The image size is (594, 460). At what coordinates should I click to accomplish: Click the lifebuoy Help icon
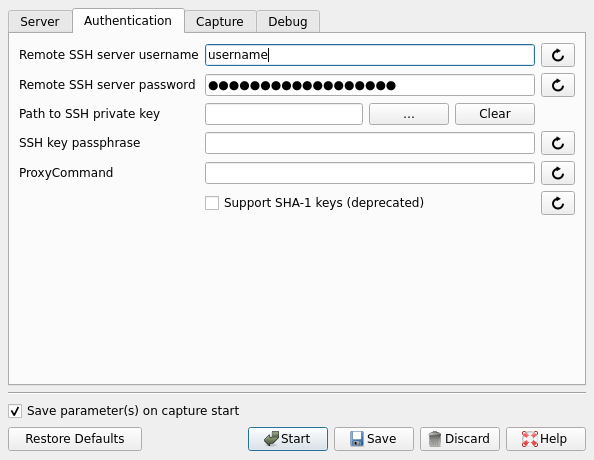tap(530, 439)
